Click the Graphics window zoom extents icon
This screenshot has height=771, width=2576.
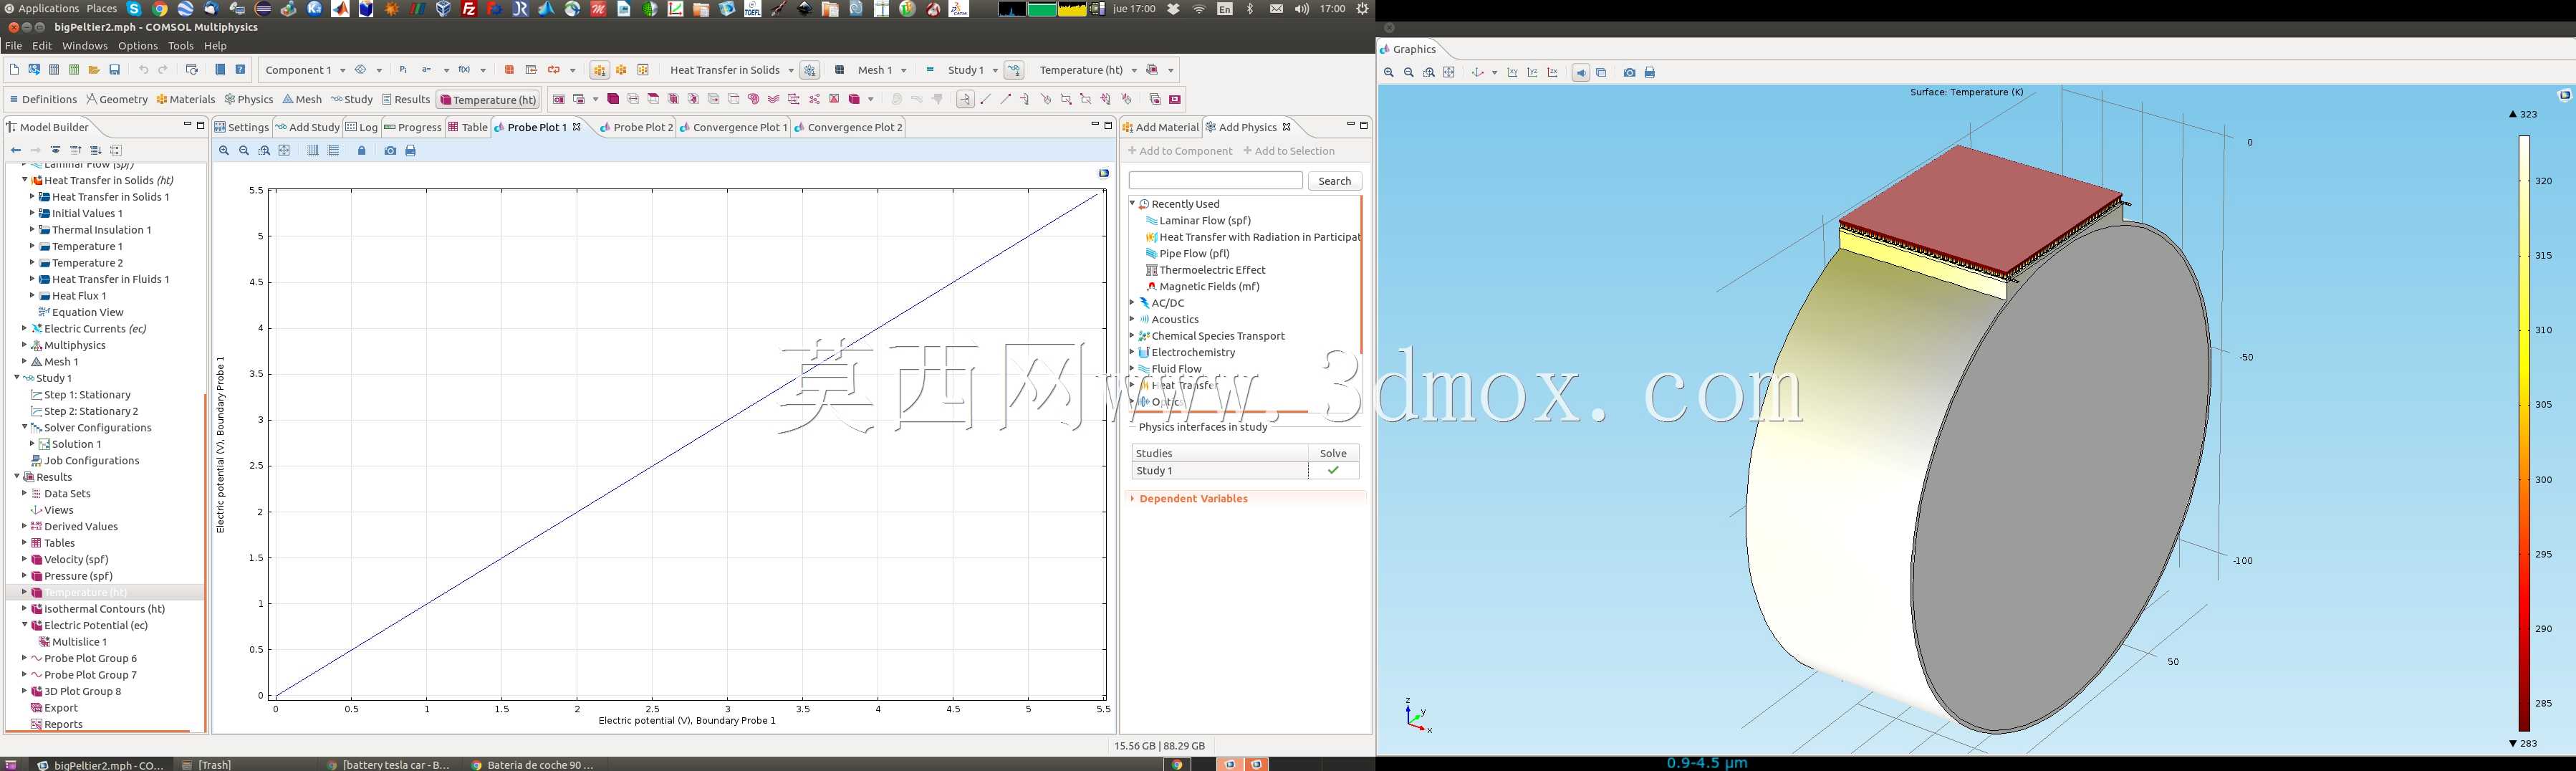1449,73
